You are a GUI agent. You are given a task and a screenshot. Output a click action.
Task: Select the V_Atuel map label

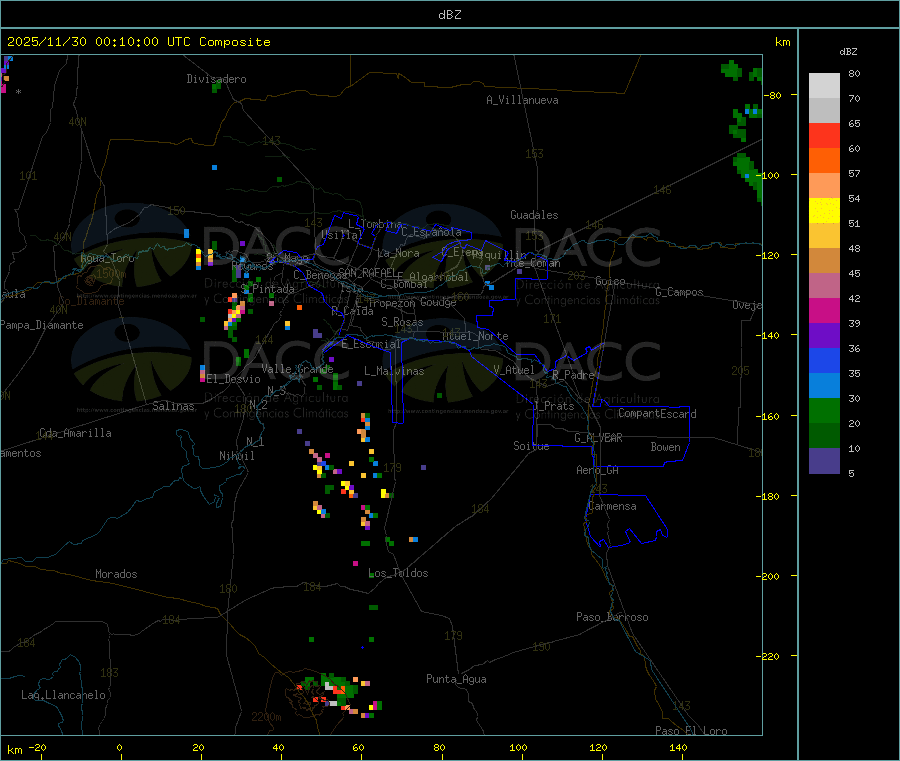click(x=514, y=370)
